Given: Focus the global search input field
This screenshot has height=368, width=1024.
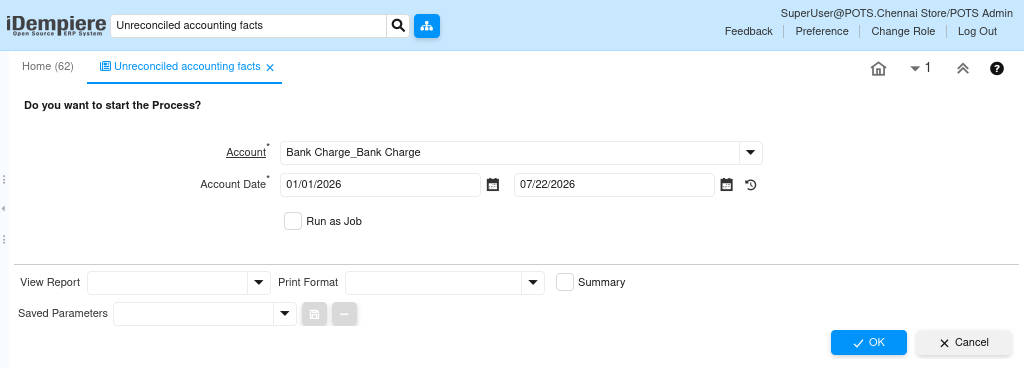Looking at the screenshot, I should tap(249, 26).
